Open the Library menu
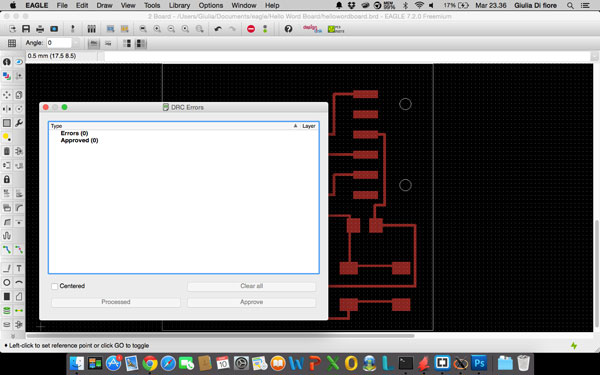600x375 pixels. click(x=179, y=5)
